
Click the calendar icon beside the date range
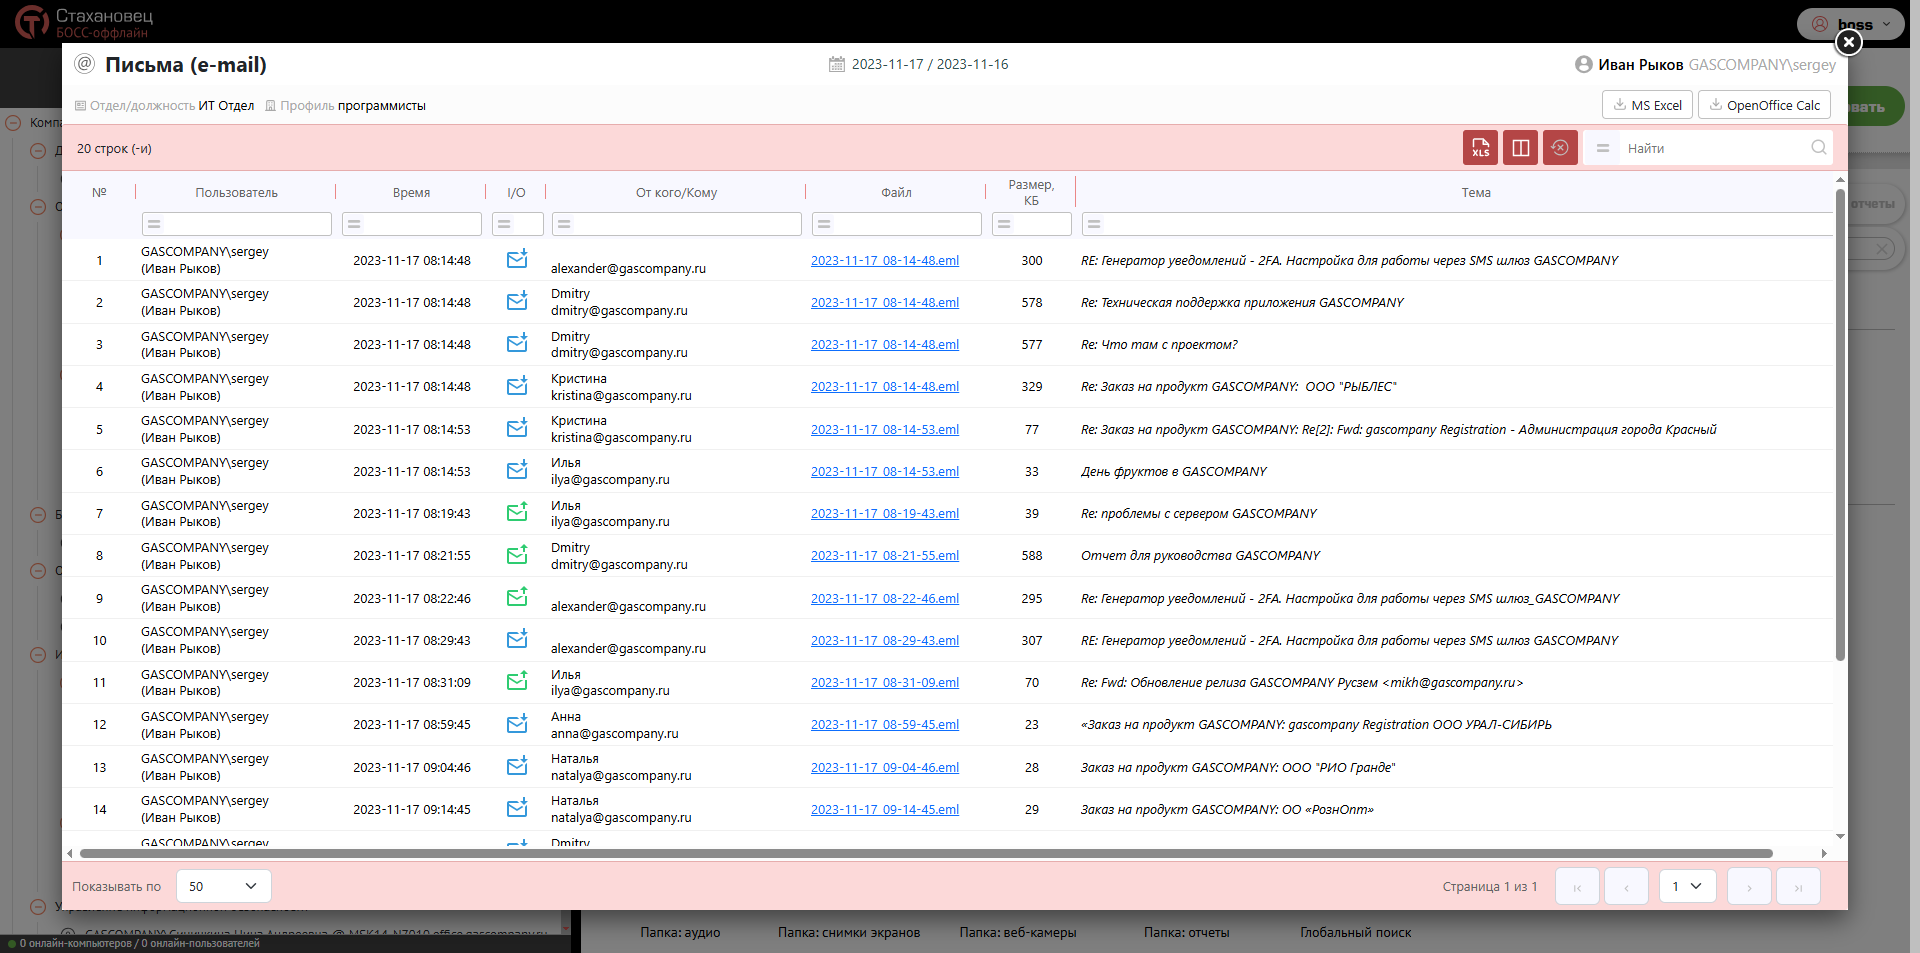tap(837, 64)
